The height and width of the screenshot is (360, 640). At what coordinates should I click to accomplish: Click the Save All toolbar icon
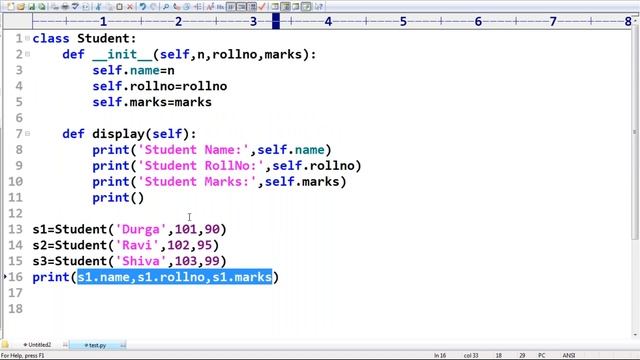(x=42, y=7)
